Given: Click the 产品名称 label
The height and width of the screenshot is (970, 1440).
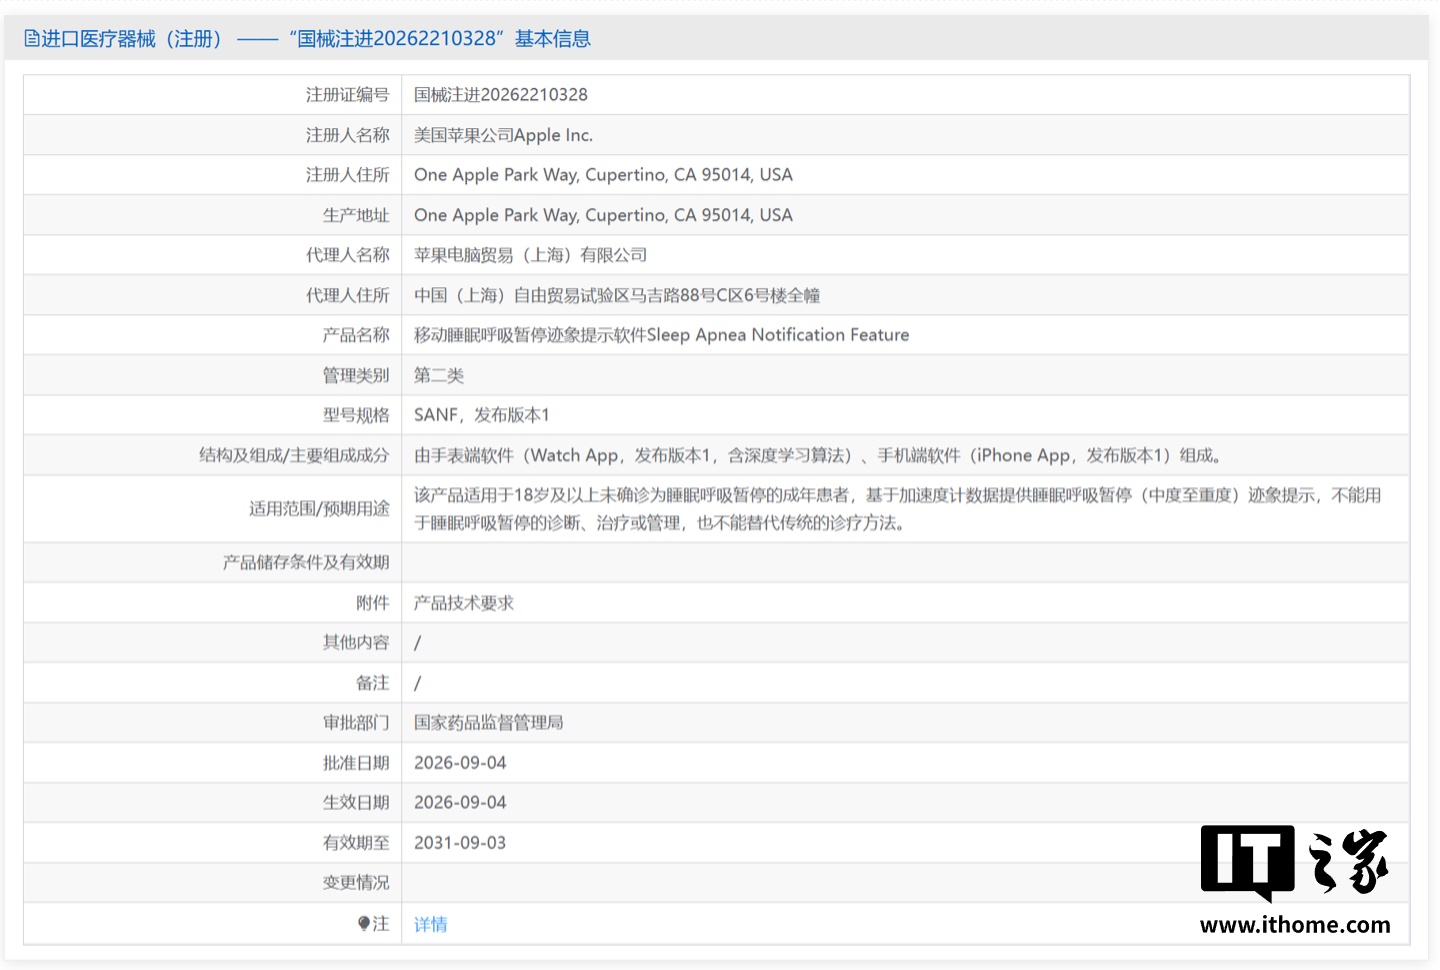Looking at the screenshot, I should coord(356,335).
